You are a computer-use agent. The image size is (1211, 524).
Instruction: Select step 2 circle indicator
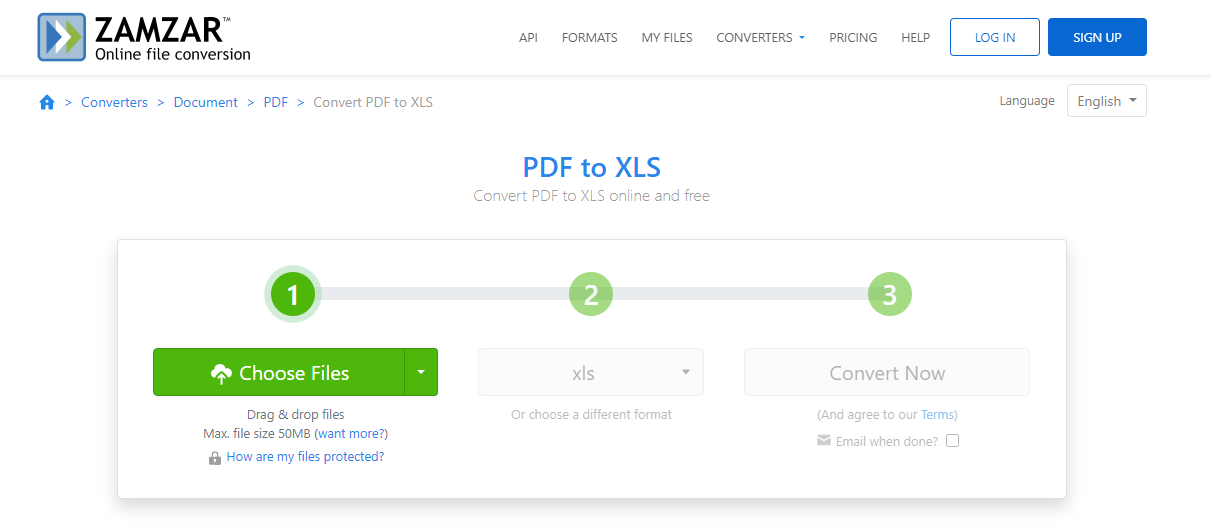(591, 295)
